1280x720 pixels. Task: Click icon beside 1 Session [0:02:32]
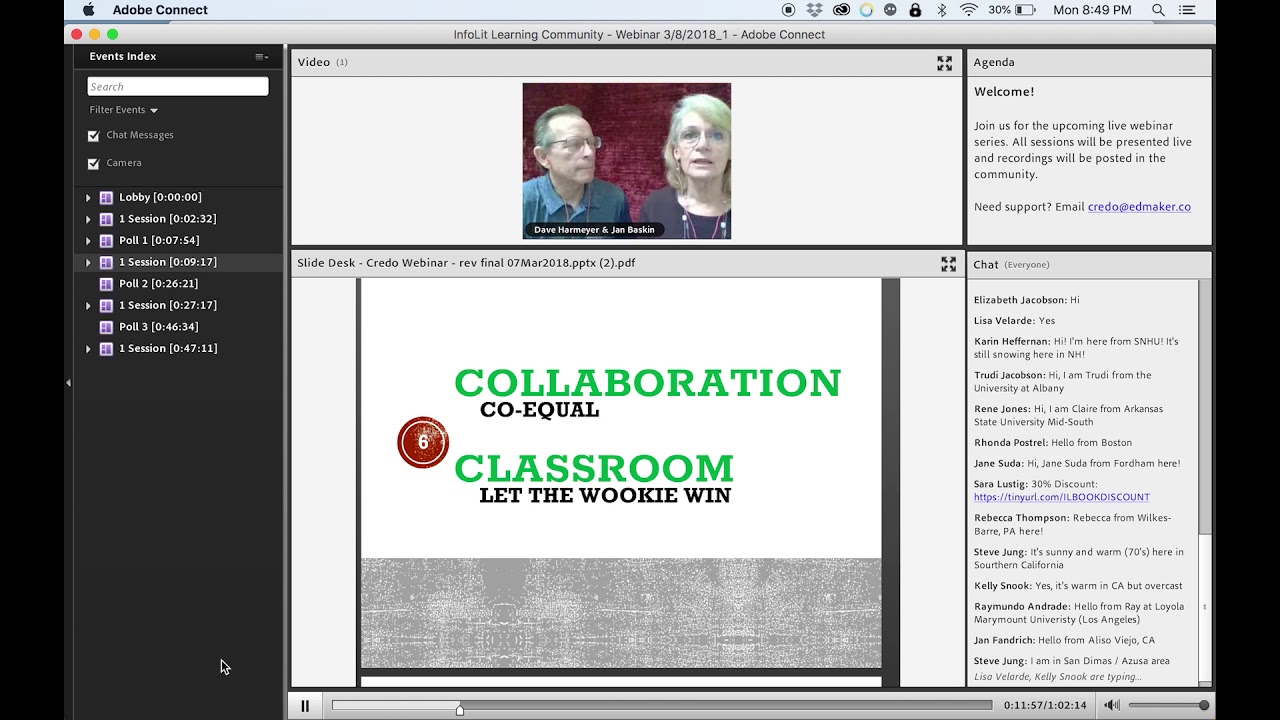pos(106,219)
